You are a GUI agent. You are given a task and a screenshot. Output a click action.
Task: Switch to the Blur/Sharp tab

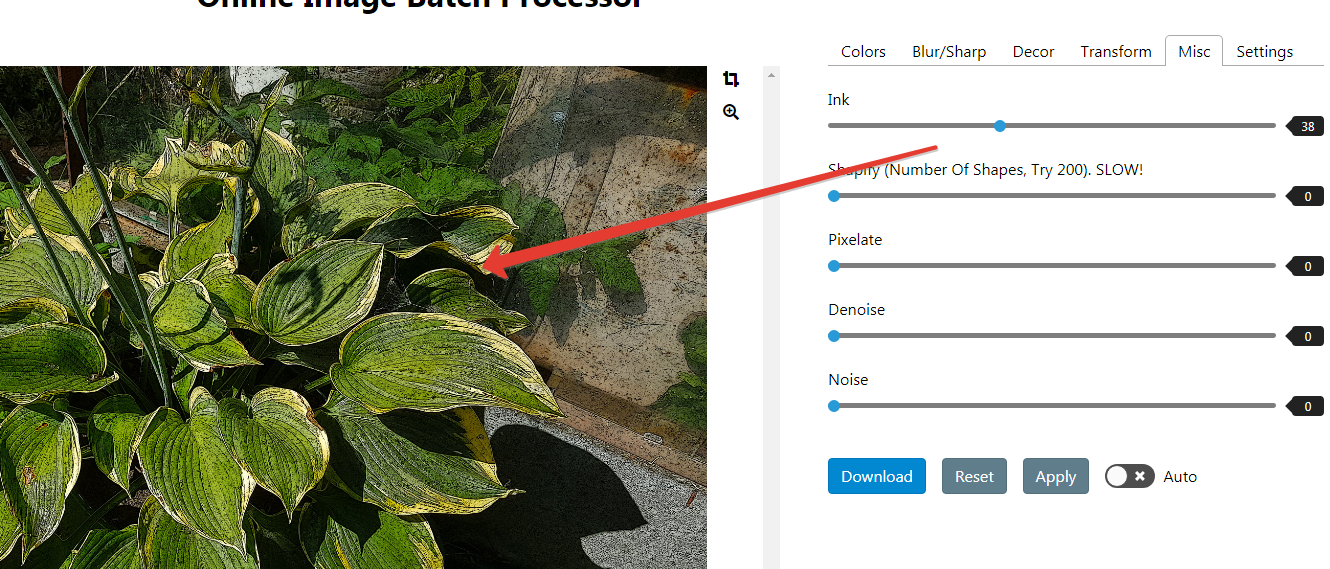(949, 52)
